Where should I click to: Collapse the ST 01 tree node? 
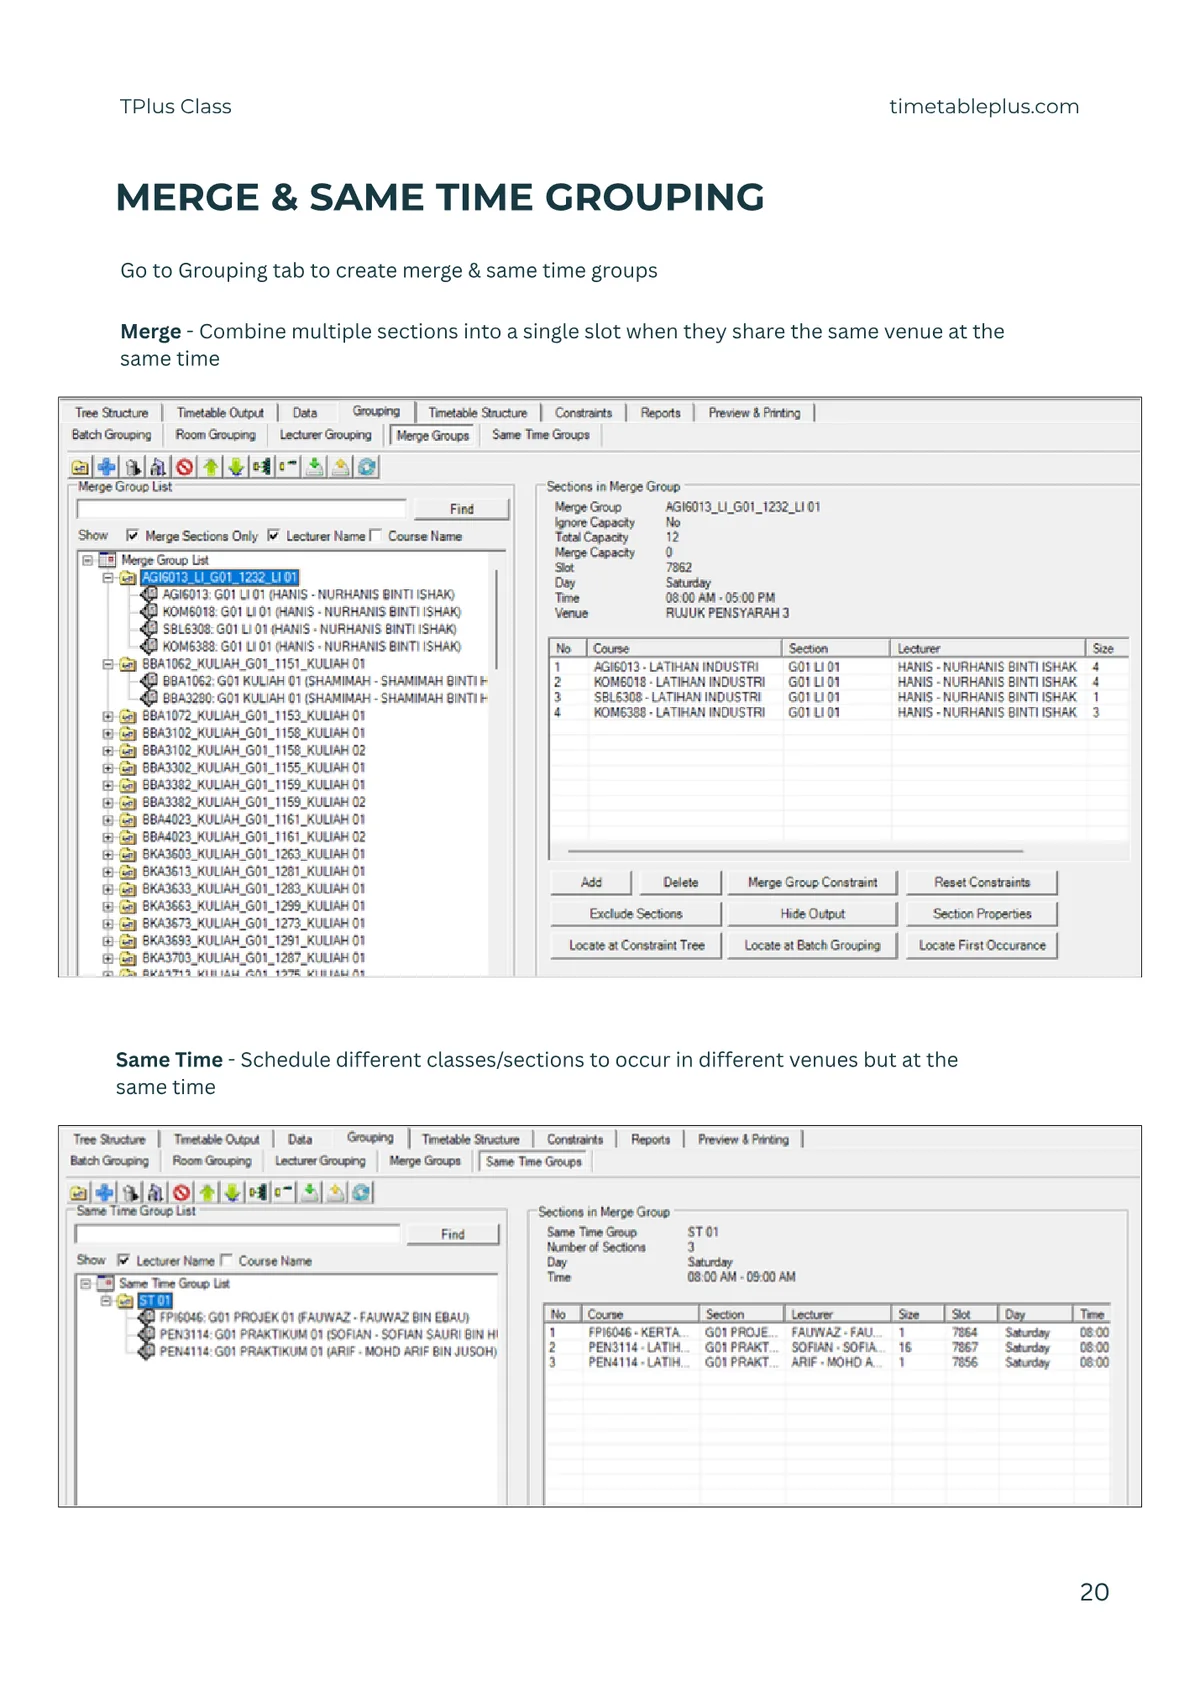(x=106, y=1300)
